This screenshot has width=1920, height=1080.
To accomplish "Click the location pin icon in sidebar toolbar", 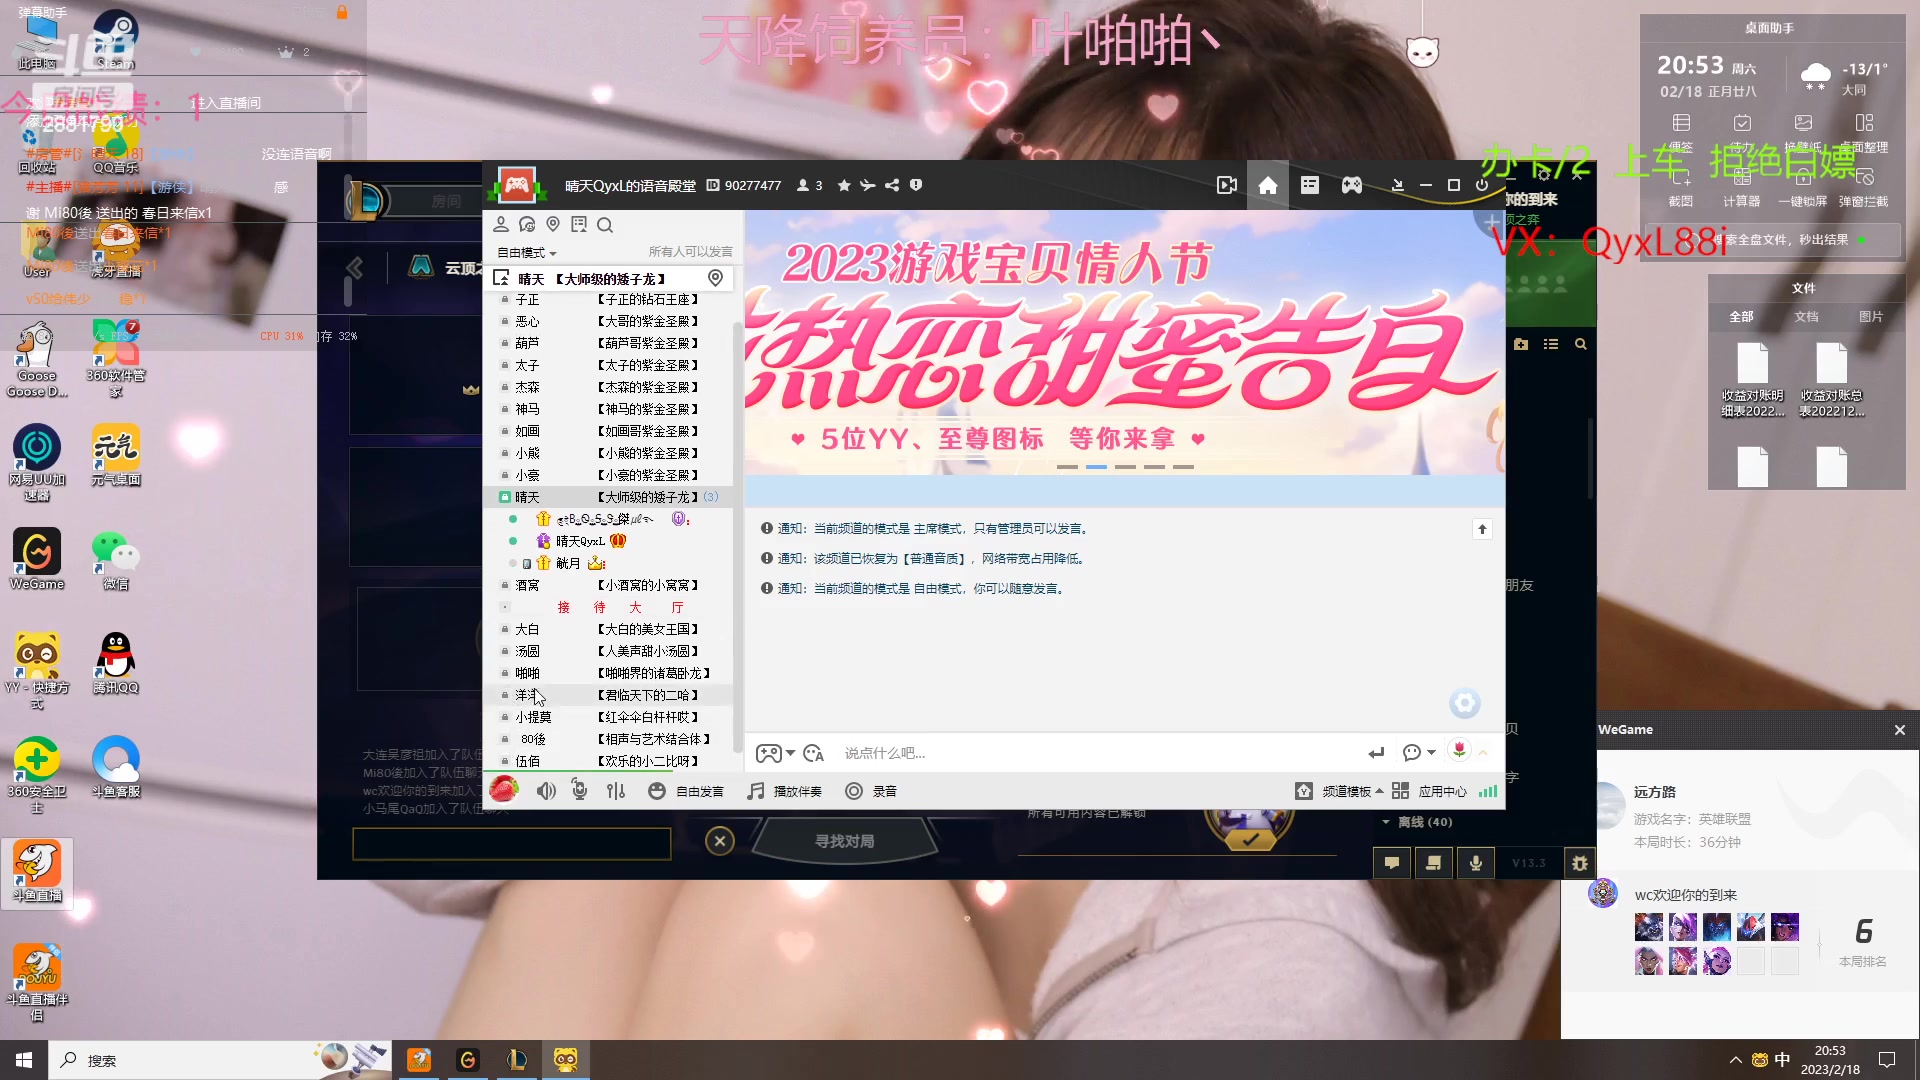I will (x=553, y=225).
